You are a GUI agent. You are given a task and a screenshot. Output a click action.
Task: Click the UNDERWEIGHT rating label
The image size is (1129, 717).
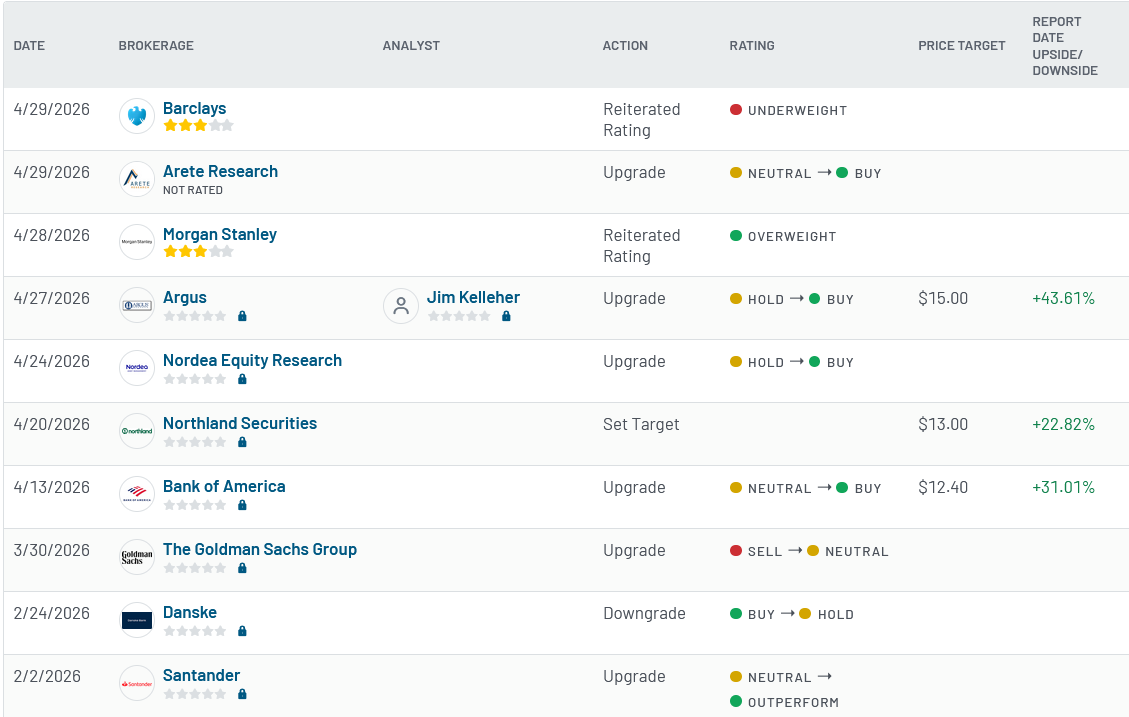[797, 110]
